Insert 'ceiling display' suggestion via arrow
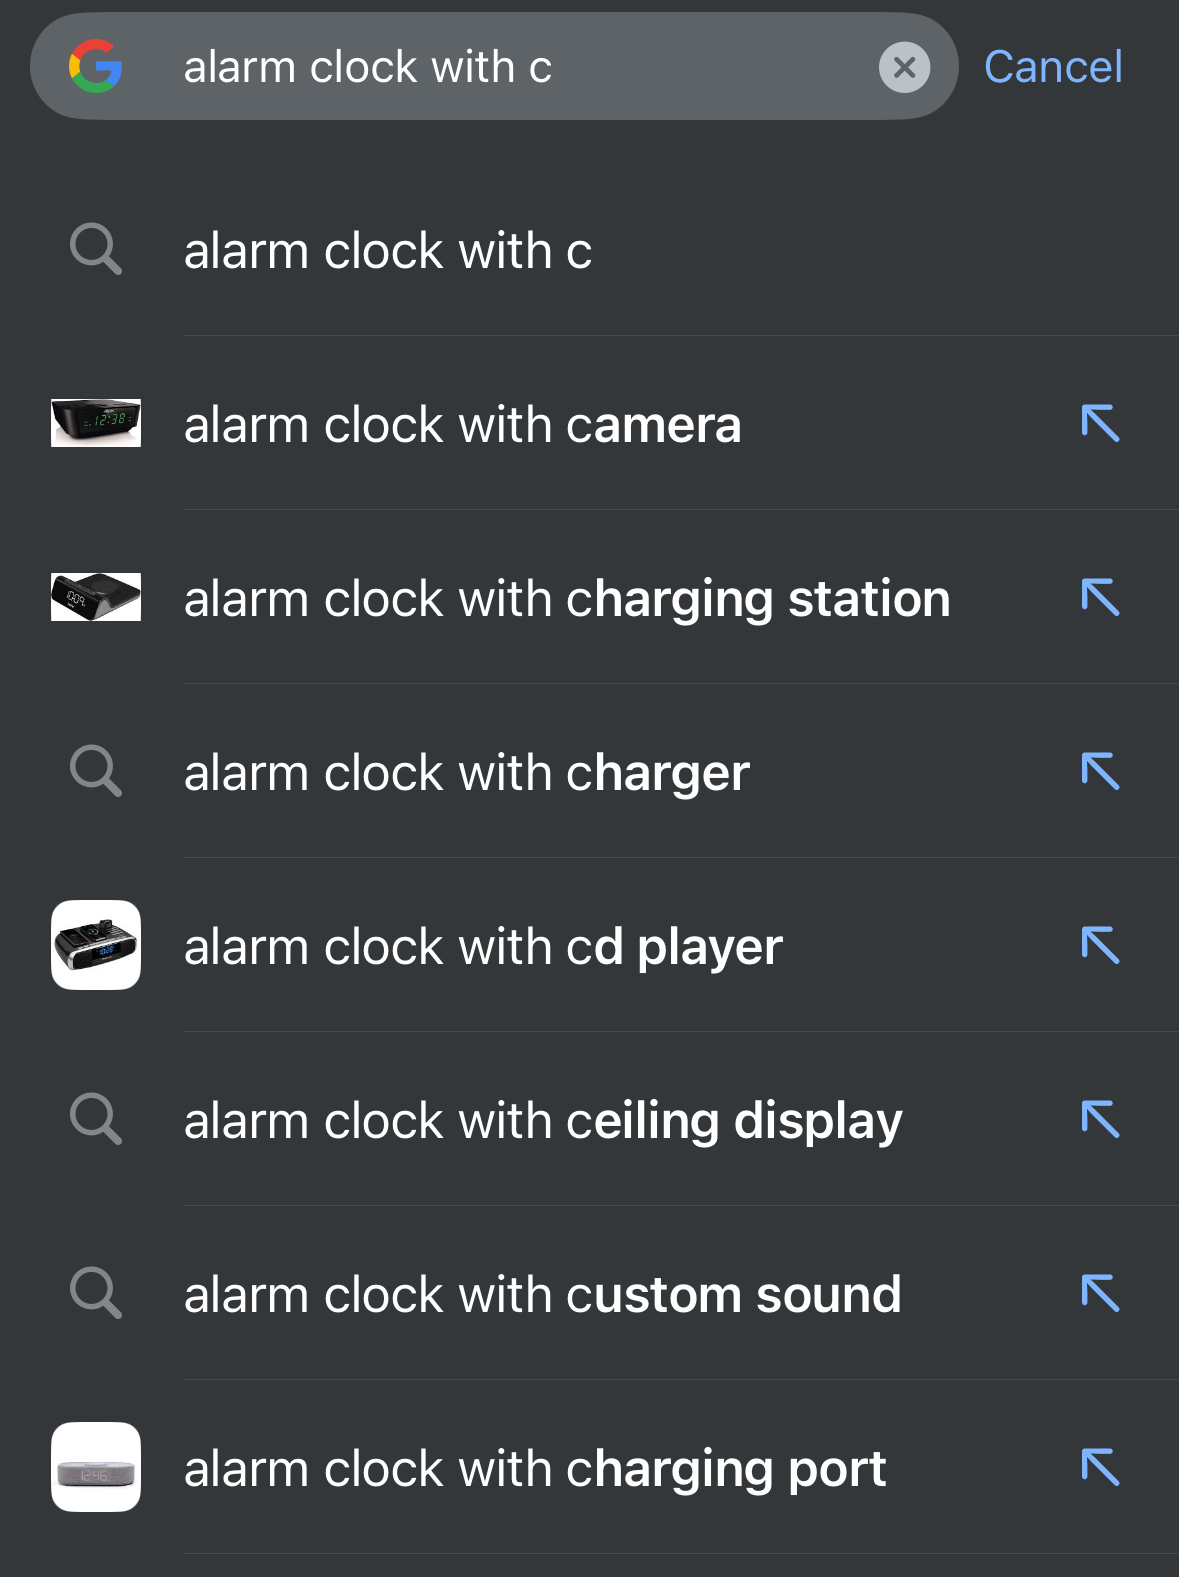 (1100, 1119)
